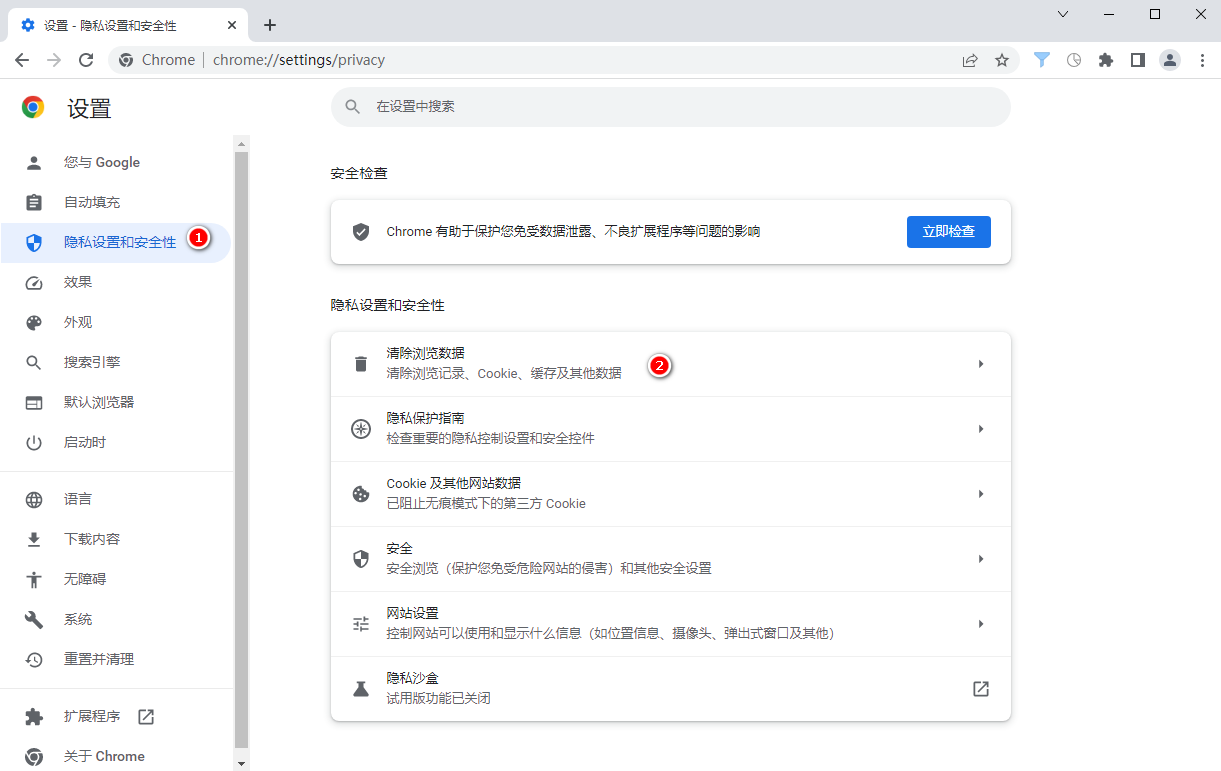Open 效果 settings section
The height and width of the screenshot is (771, 1221).
[116, 282]
